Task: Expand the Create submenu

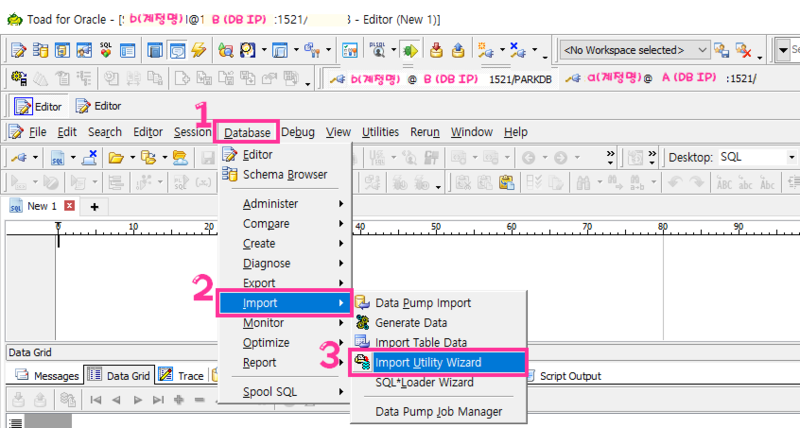Action: pos(286,243)
